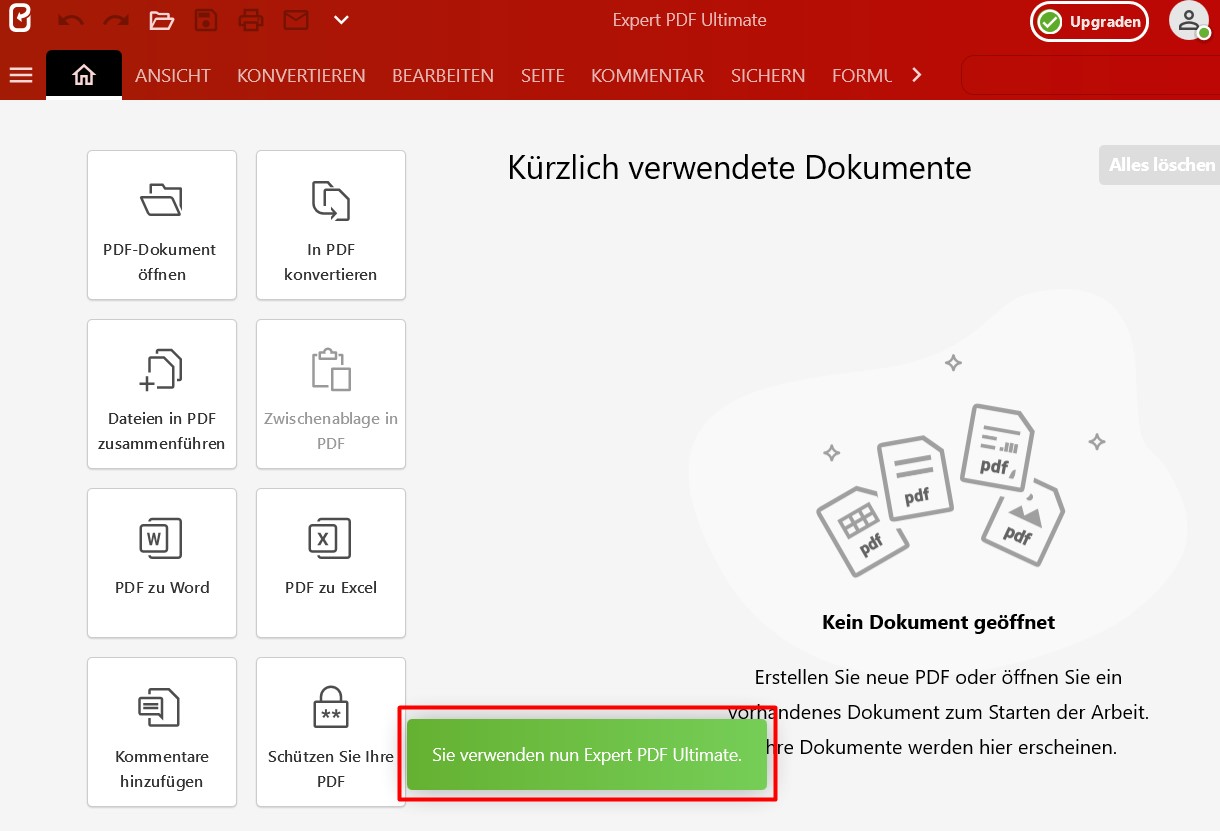Click the Kürzlich verwendete Dokumente heading
This screenshot has height=831, width=1220.
[x=740, y=167]
